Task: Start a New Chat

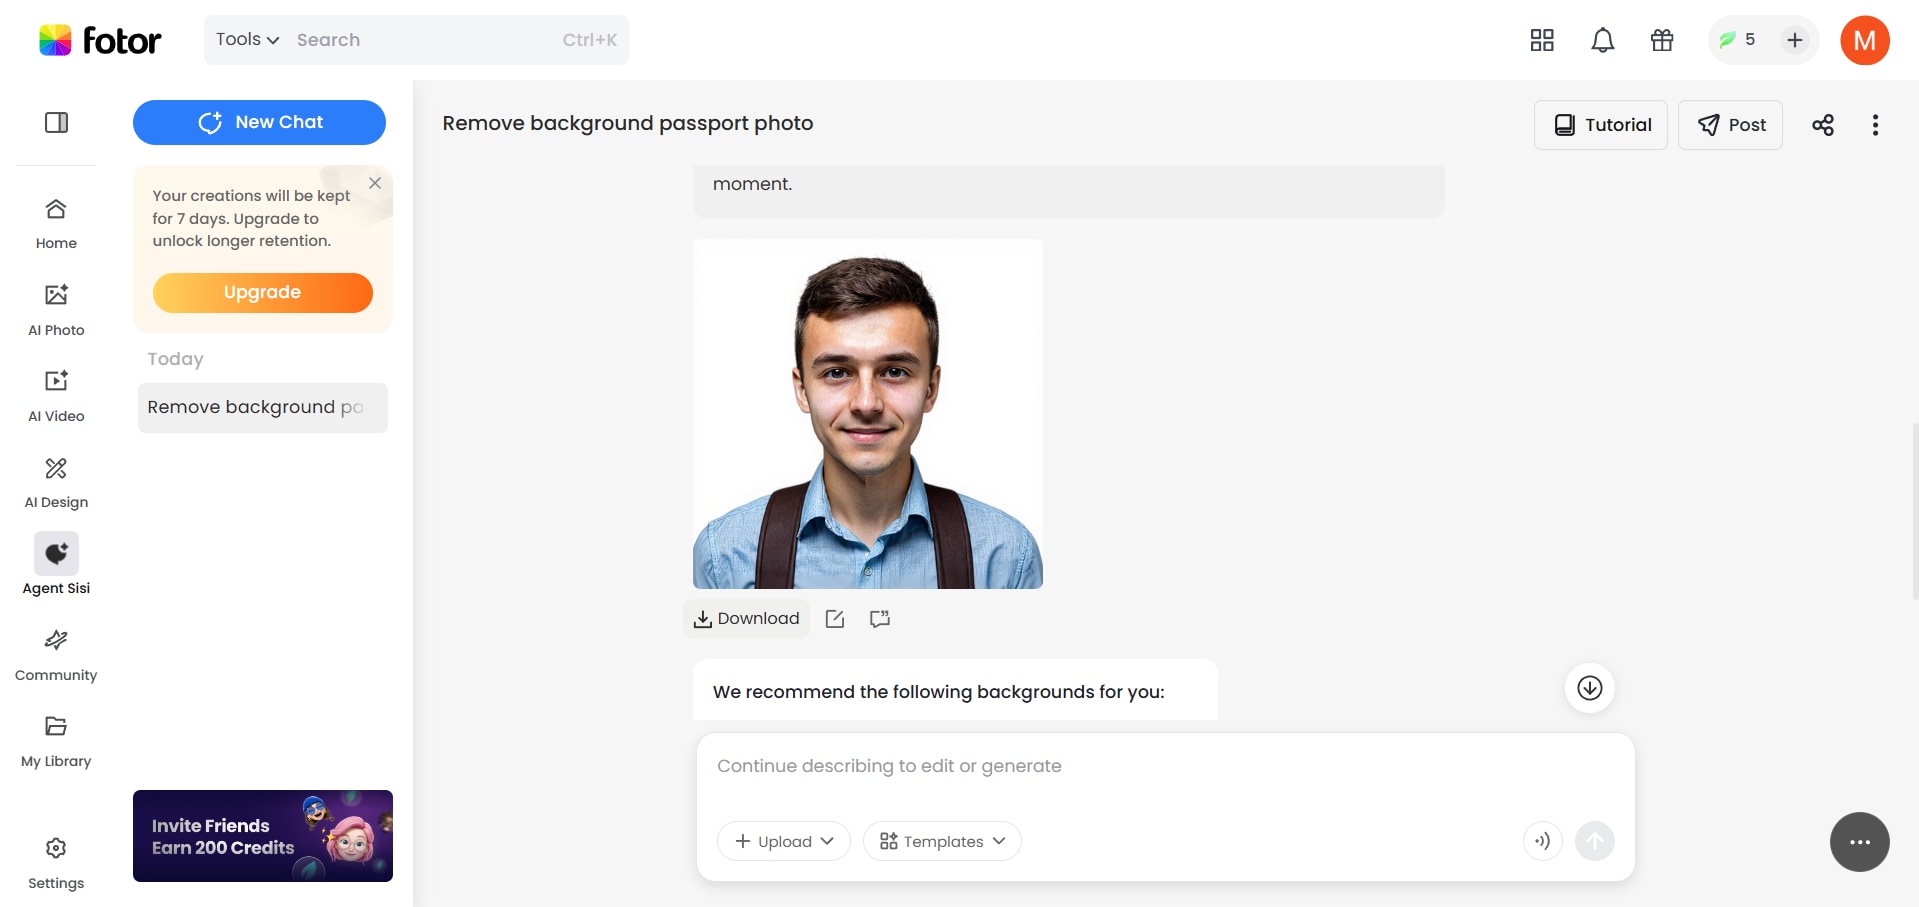Action: pyautogui.click(x=259, y=122)
